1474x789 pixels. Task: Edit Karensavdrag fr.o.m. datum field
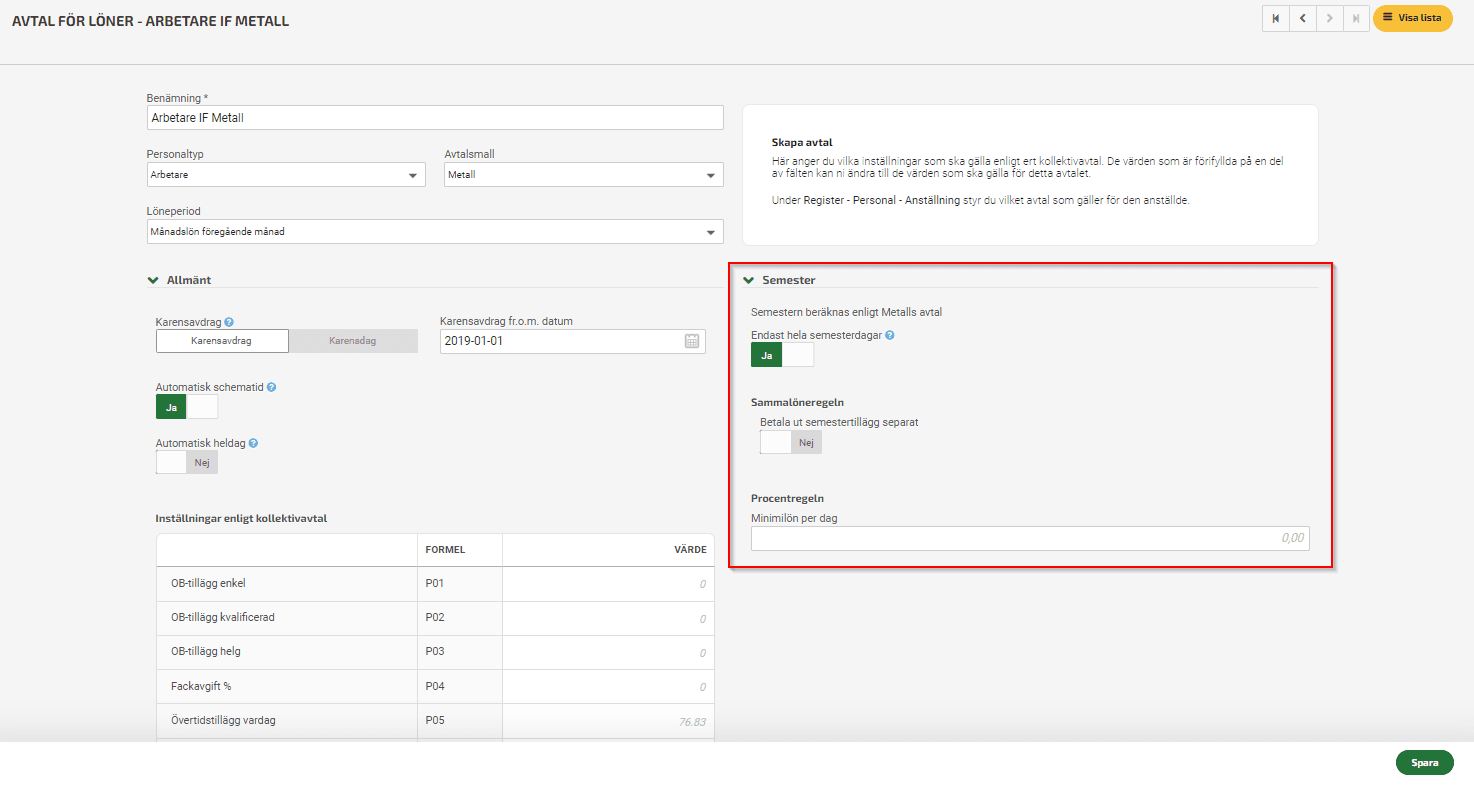point(572,341)
